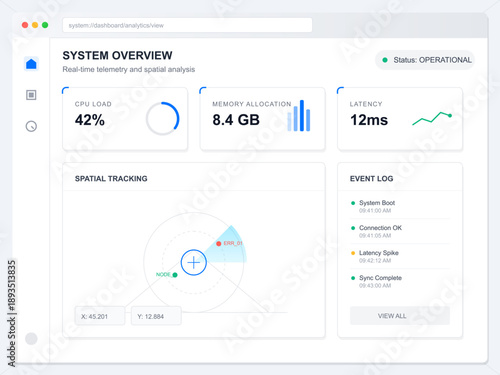This screenshot has width=500, height=375.
Task: Click the address bar URL field
Action: 187,25
